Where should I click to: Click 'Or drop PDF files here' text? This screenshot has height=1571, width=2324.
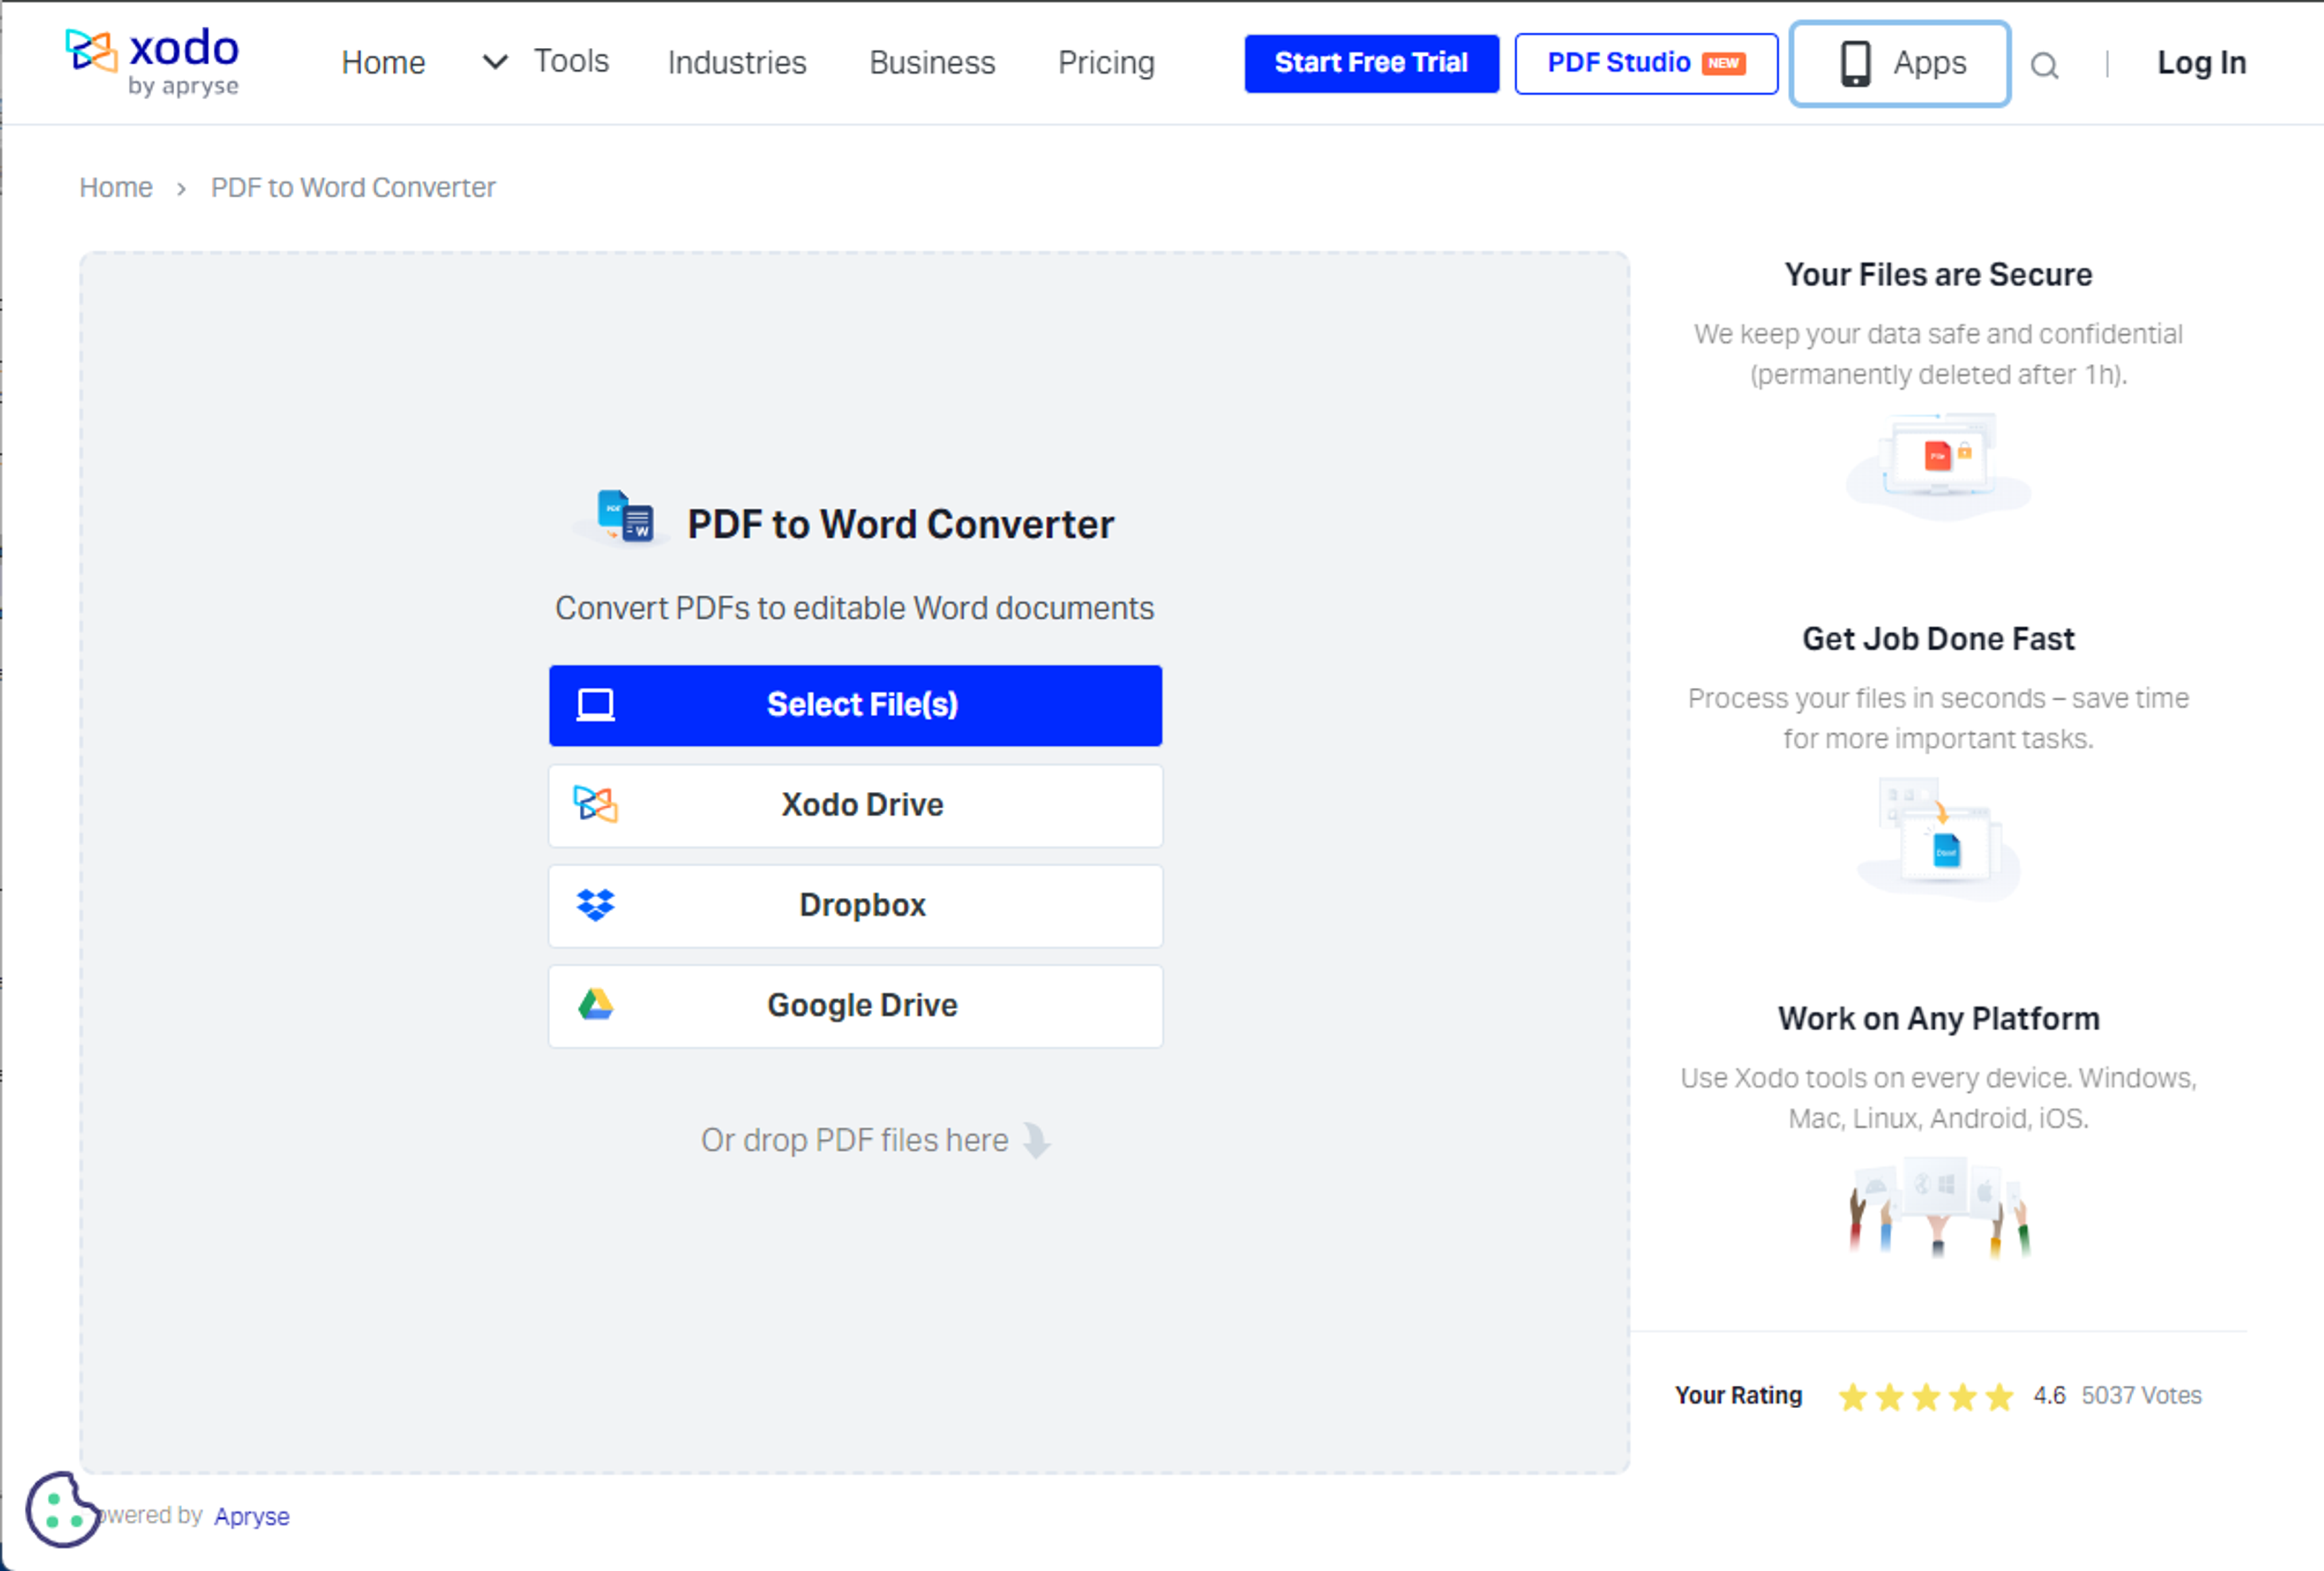pos(855,1140)
